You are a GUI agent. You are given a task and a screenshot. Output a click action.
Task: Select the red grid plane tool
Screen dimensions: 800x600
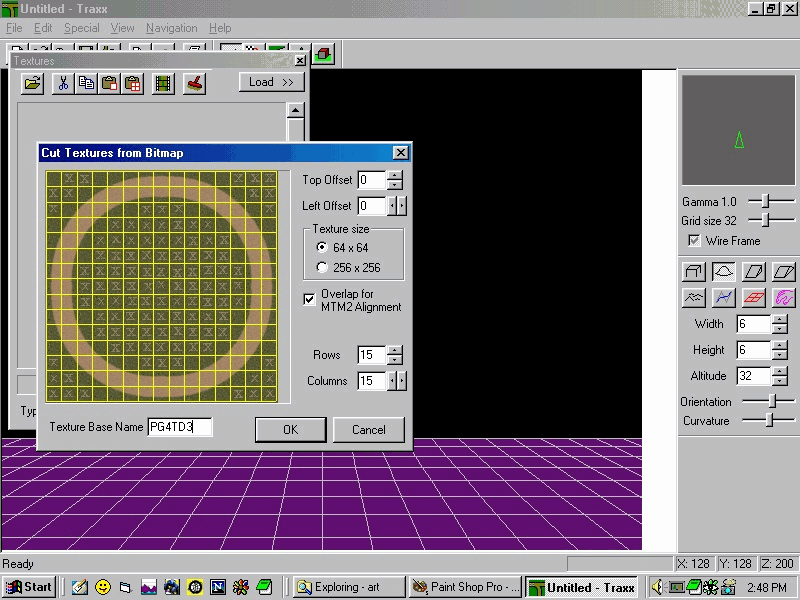point(753,297)
